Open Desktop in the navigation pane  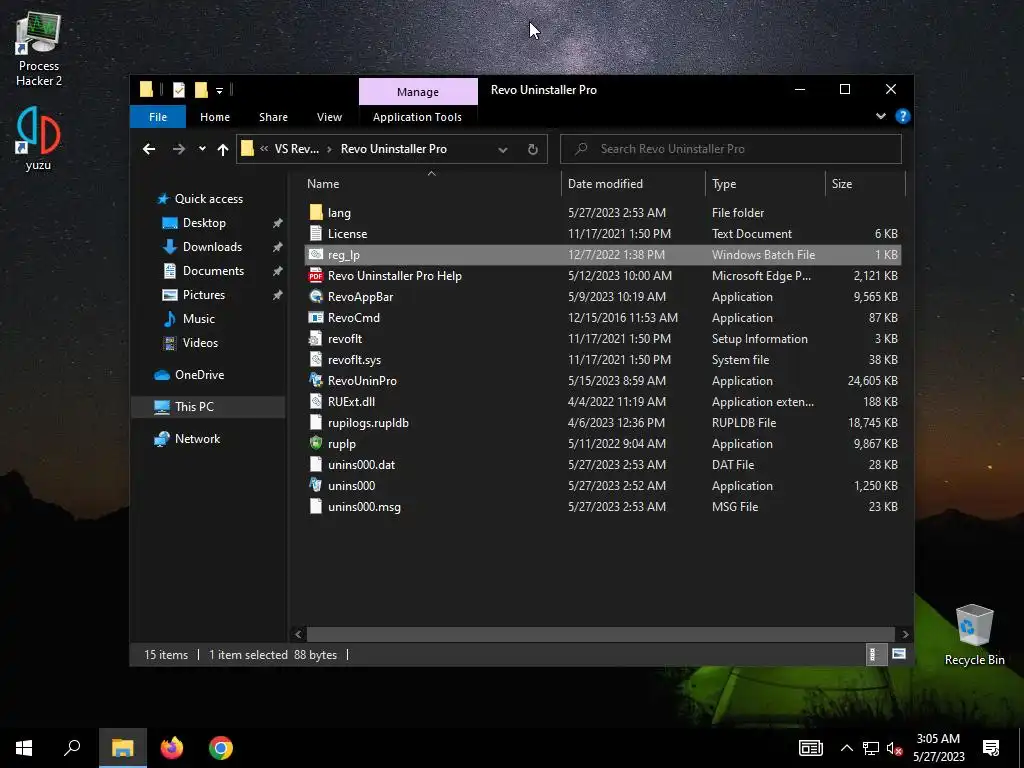(204, 223)
